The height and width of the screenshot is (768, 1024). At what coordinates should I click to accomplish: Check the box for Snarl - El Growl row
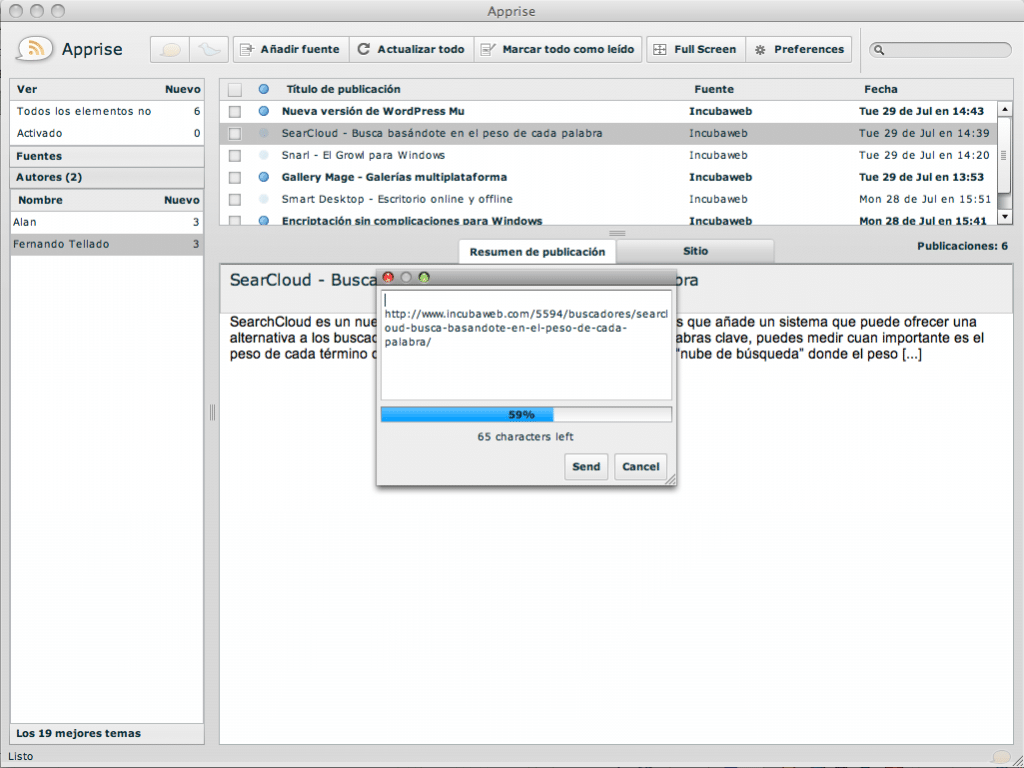[x=235, y=155]
